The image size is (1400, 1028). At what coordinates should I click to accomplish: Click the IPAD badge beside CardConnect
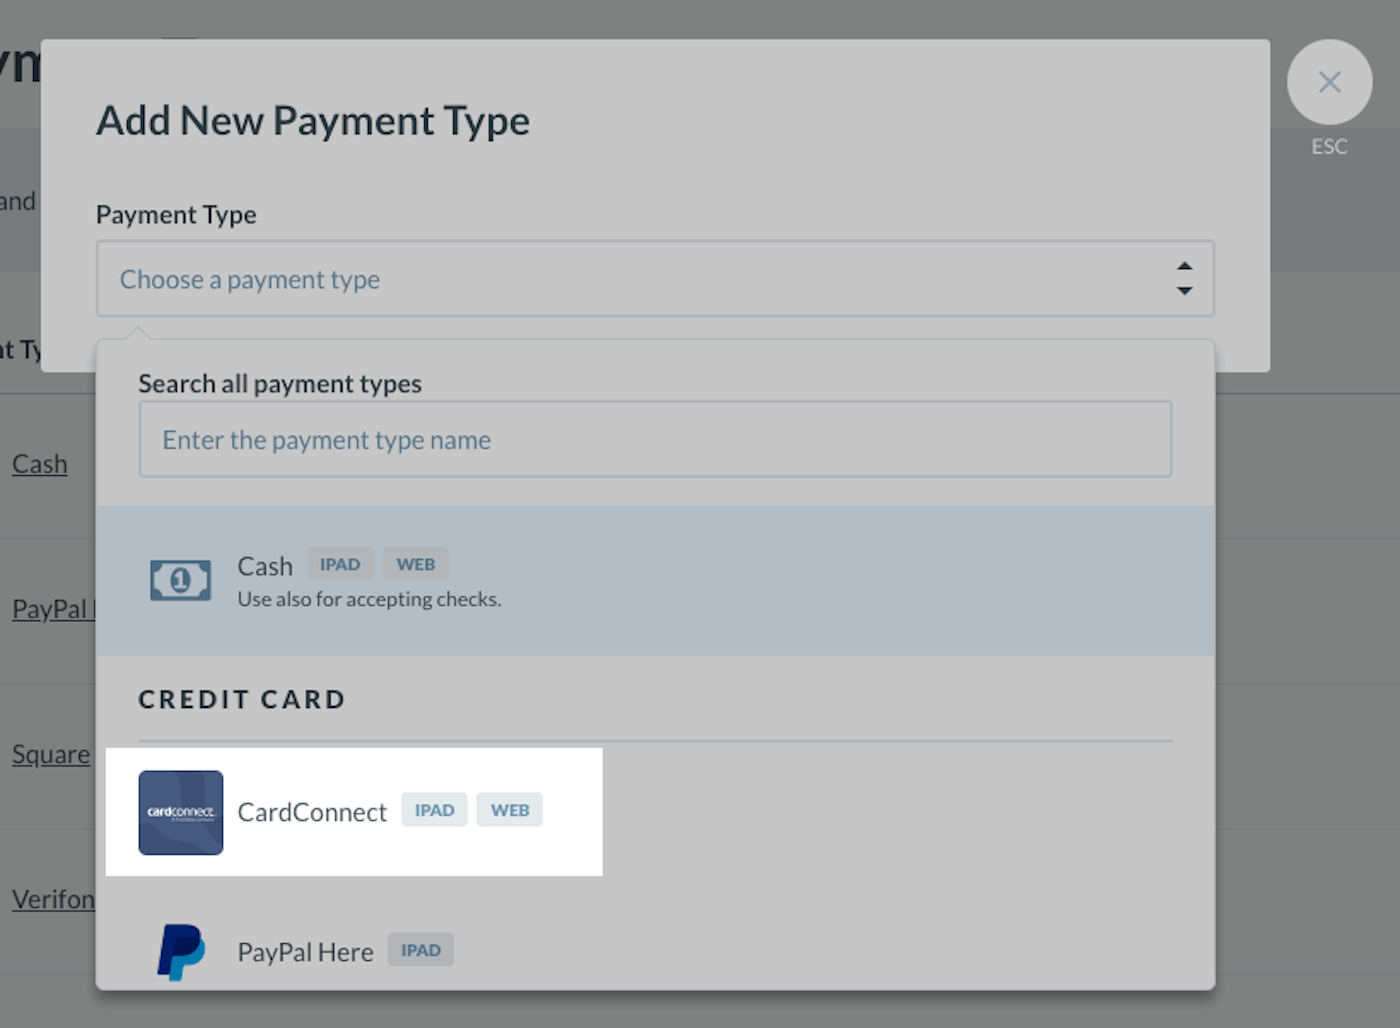pos(434,810)
